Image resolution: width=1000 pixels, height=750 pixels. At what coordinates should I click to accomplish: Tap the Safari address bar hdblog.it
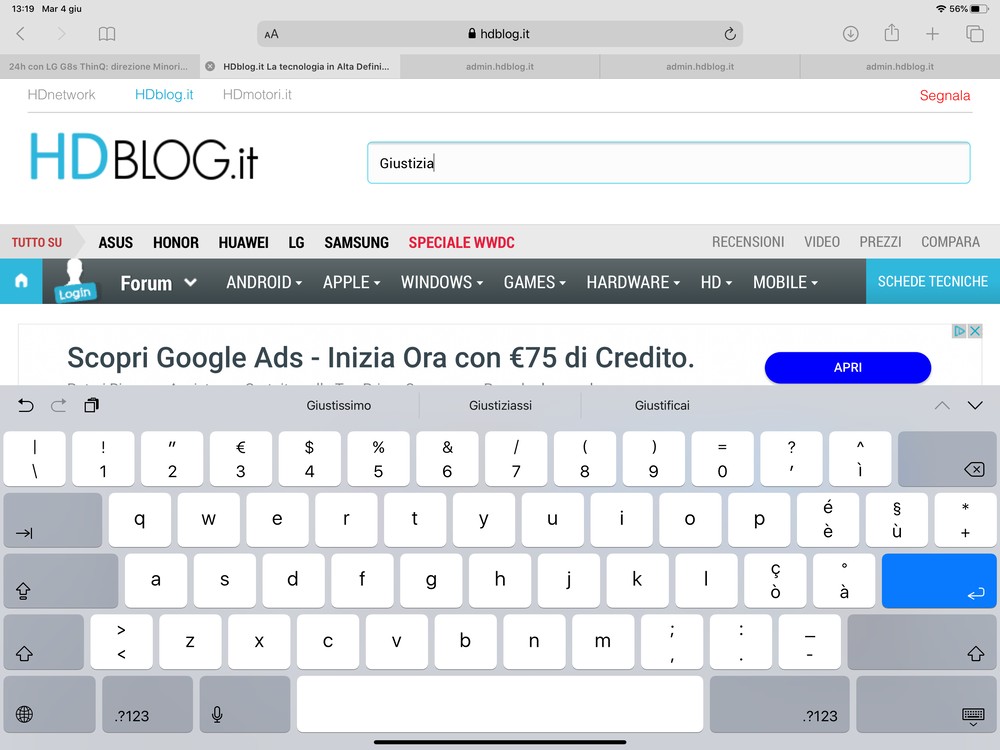499,34
